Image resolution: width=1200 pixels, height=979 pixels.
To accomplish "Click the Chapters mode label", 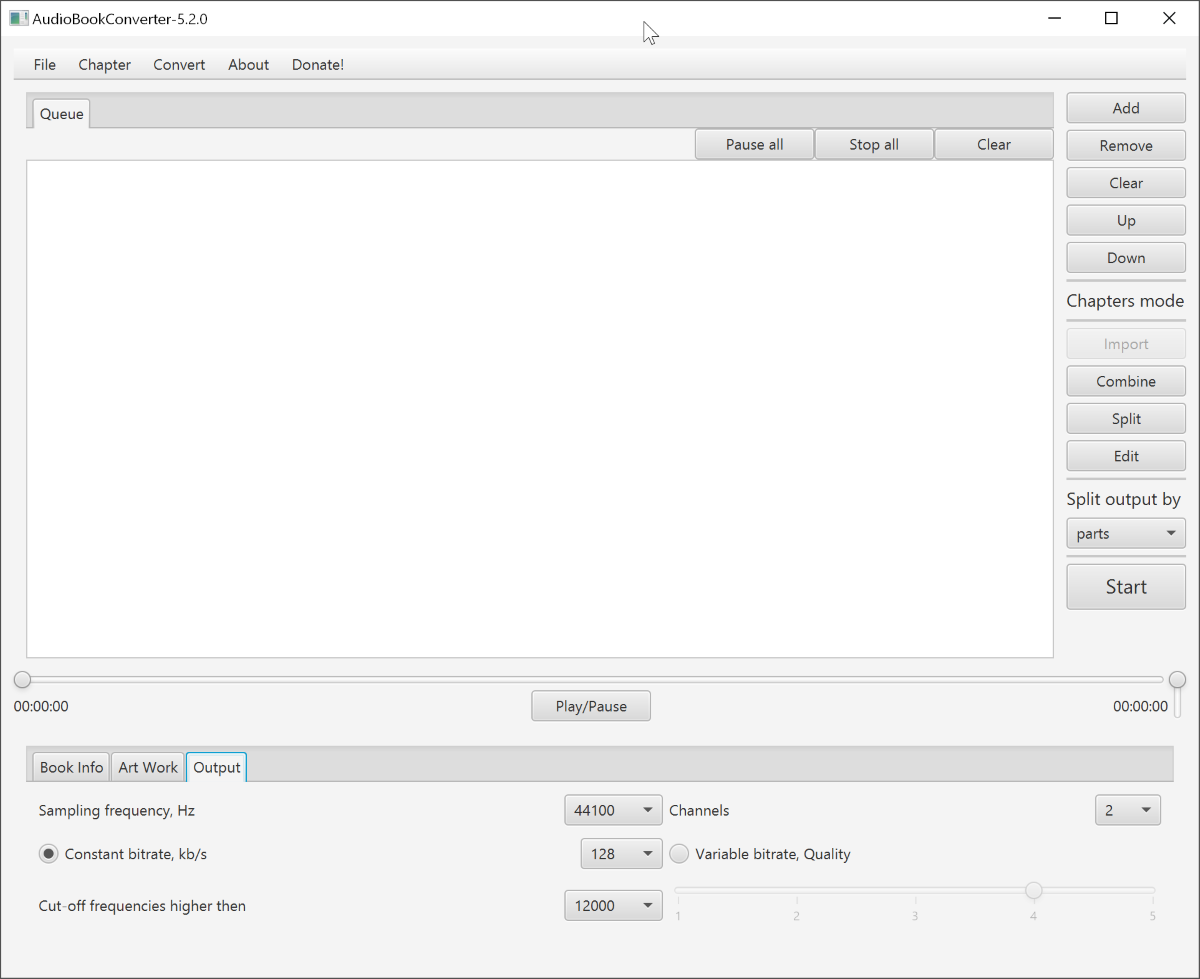I will point(1125,301).
